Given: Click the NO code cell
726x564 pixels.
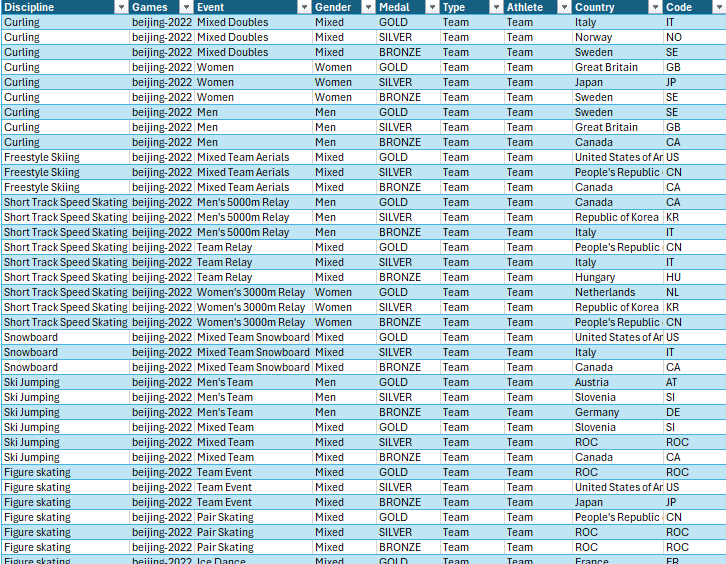Looking at the screenshot, I should (695, 37).
